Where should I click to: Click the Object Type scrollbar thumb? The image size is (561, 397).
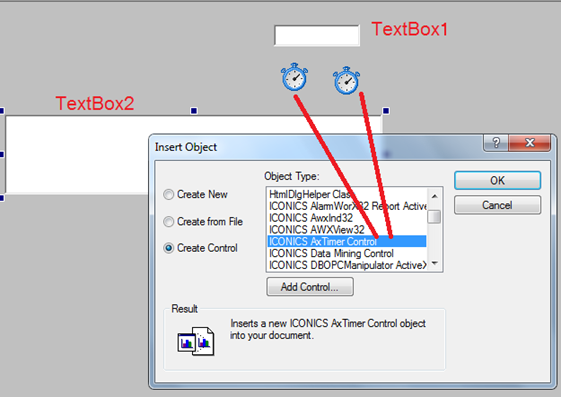pyautogui.click(x=434, y=217)
